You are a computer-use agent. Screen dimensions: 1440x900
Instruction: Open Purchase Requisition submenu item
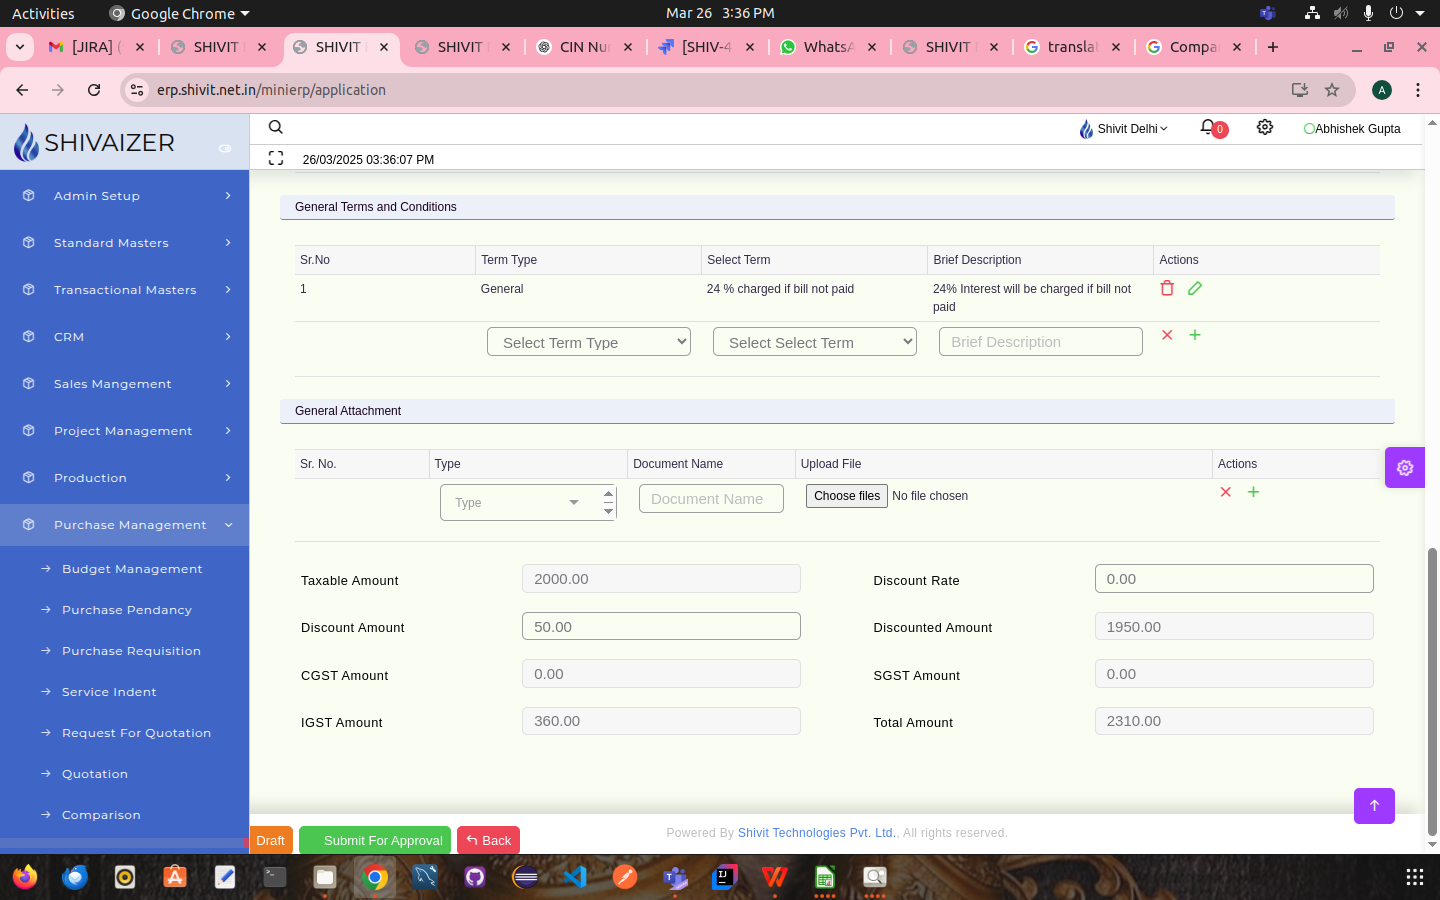(x=131, y=651)
